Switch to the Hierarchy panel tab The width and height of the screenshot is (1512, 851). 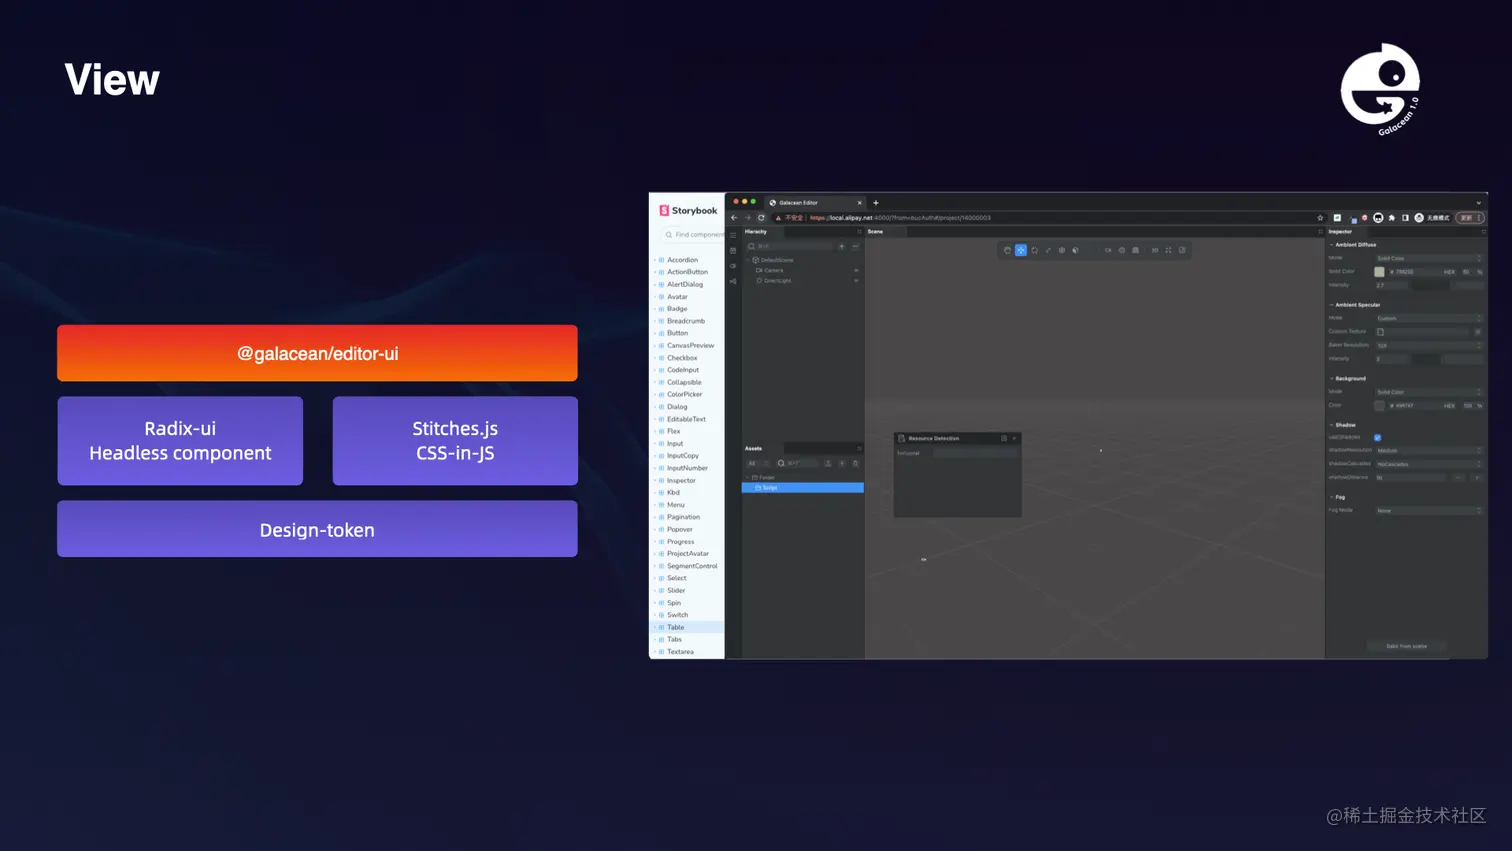click(x=756, y=232)
